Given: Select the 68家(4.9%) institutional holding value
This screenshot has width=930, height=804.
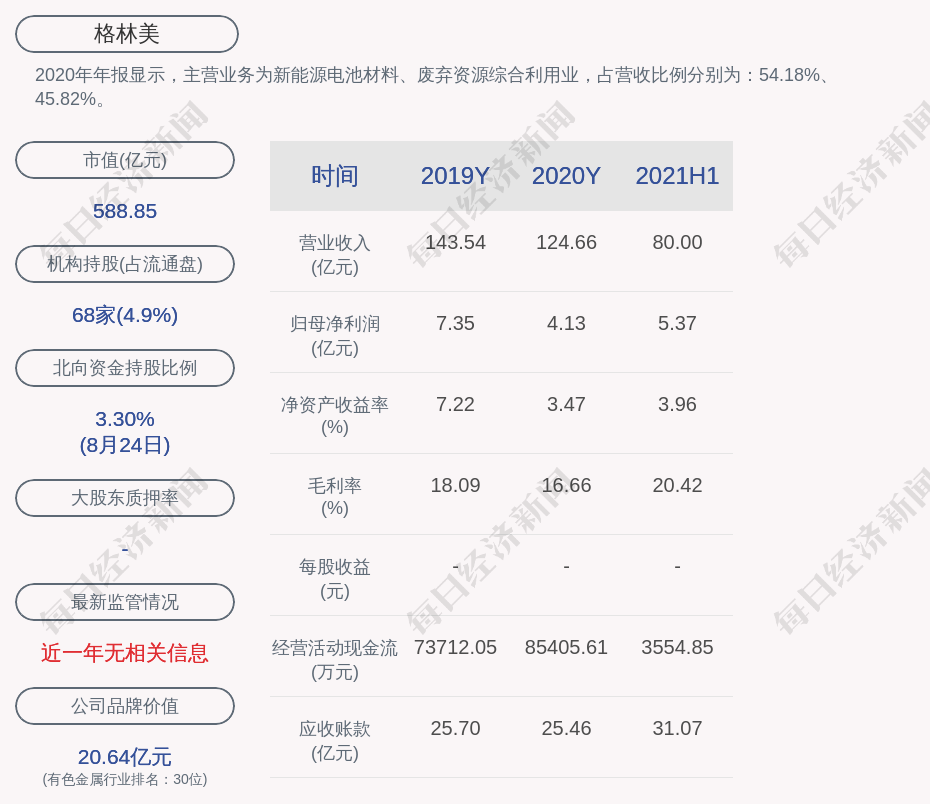Looking at the screenshot, I should (x=125, y=315).
